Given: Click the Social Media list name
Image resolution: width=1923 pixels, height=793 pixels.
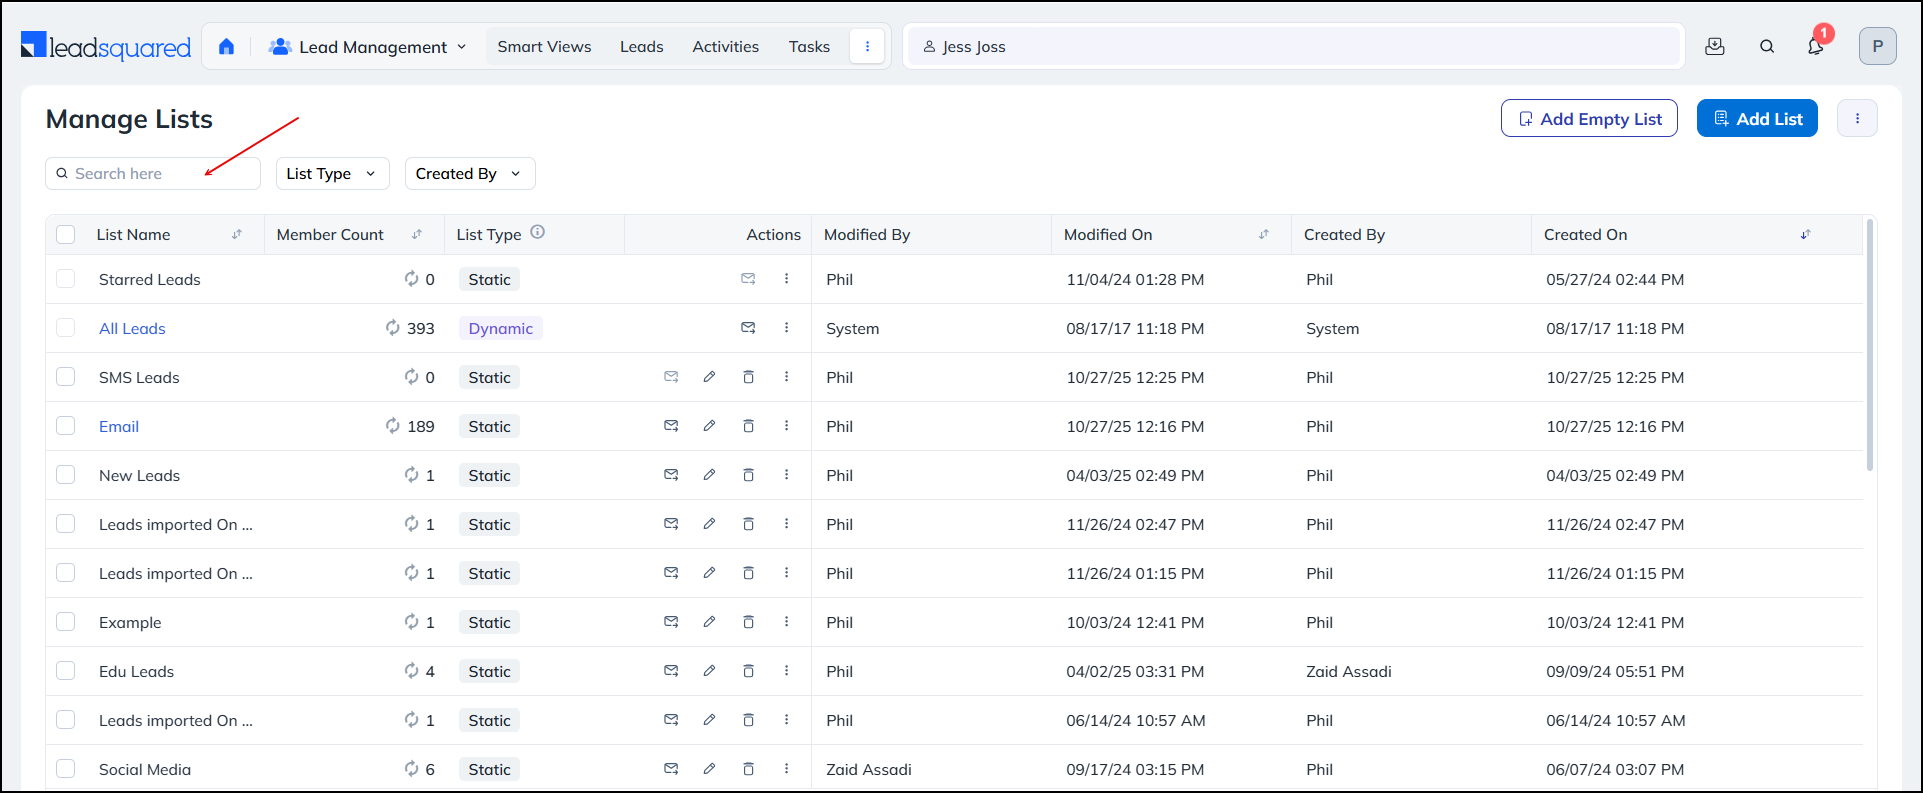Looking at the screenshot, I should (145, 769).
